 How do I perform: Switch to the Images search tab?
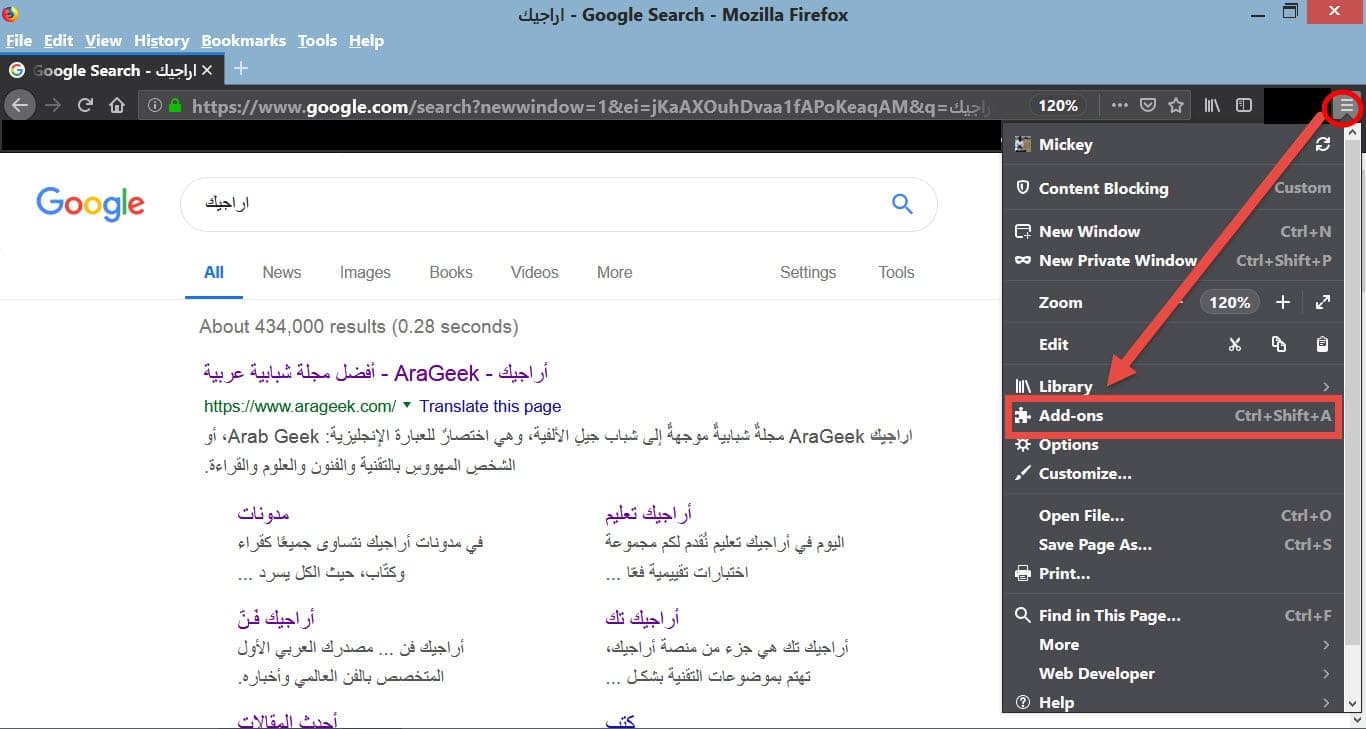click(365, 272)
